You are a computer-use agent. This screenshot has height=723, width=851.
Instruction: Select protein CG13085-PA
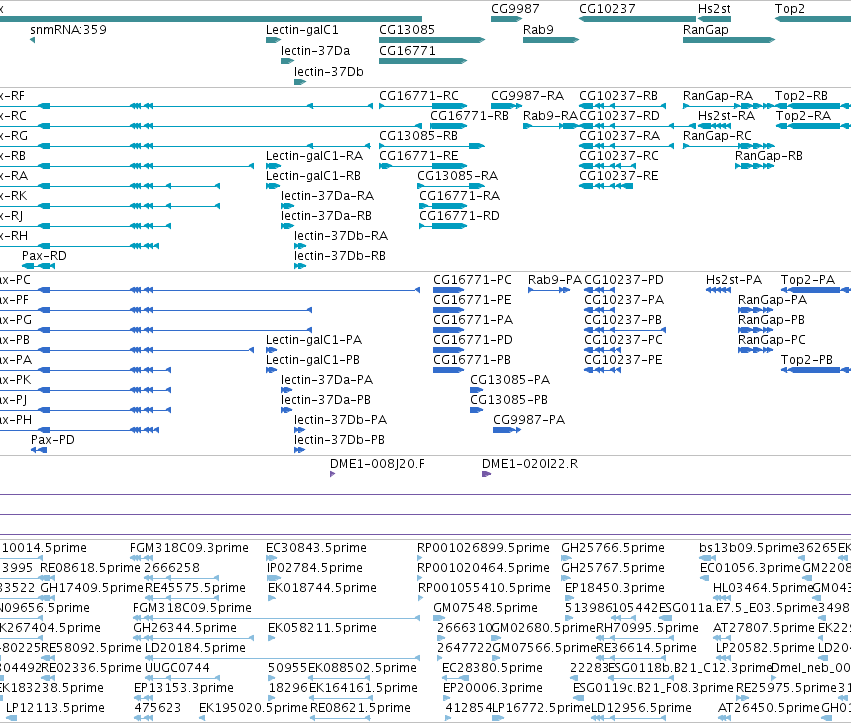(477, 390)
